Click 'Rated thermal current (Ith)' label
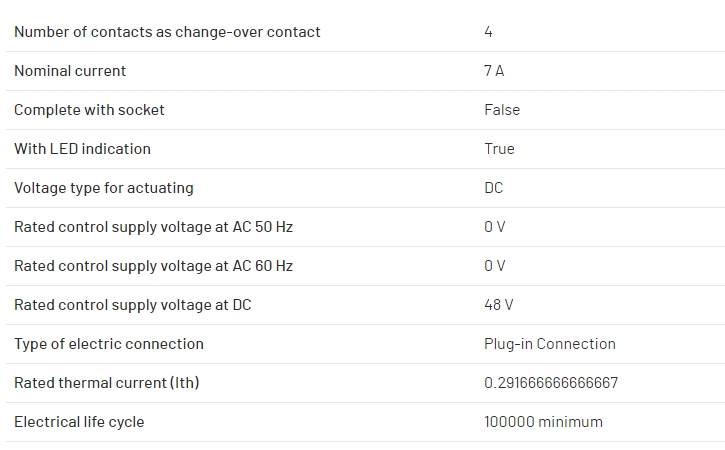The height and width of the screenshot is (450, 725). (107, 382)
